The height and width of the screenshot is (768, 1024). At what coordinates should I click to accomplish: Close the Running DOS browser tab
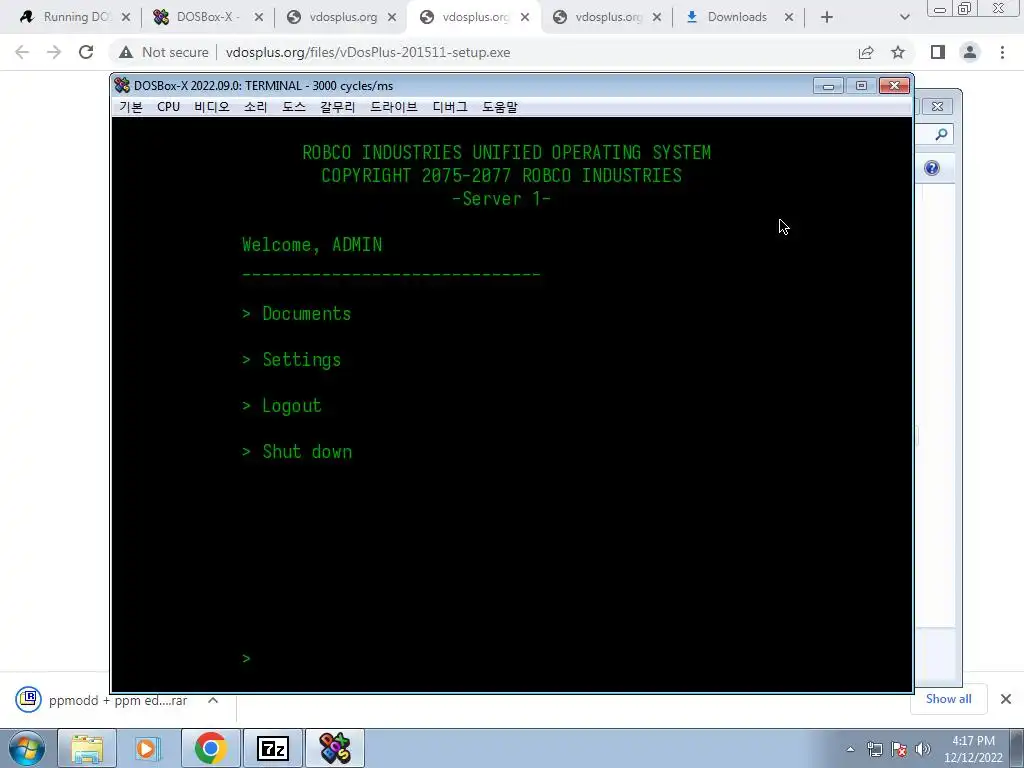126,18
